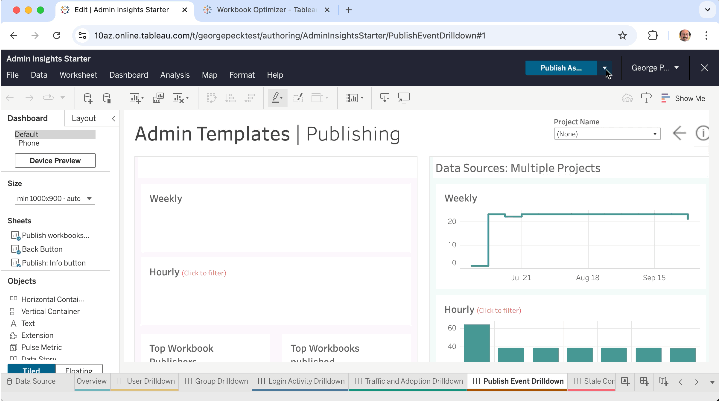
Task: Click the New Dashboard icon at bottom tabs
Action: coord(644,381)
